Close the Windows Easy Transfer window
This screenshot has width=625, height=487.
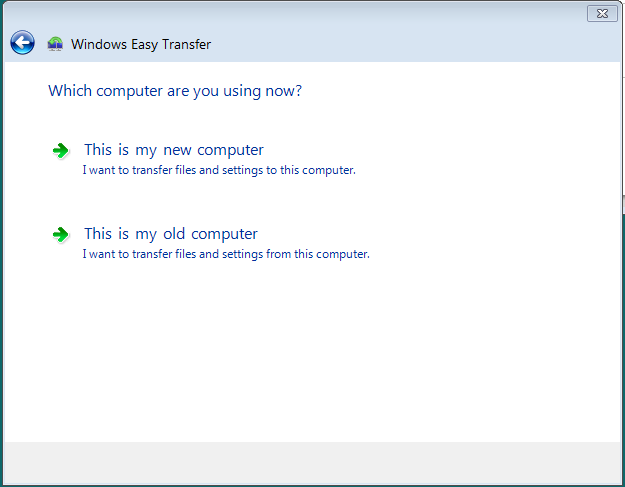(602, 14)
